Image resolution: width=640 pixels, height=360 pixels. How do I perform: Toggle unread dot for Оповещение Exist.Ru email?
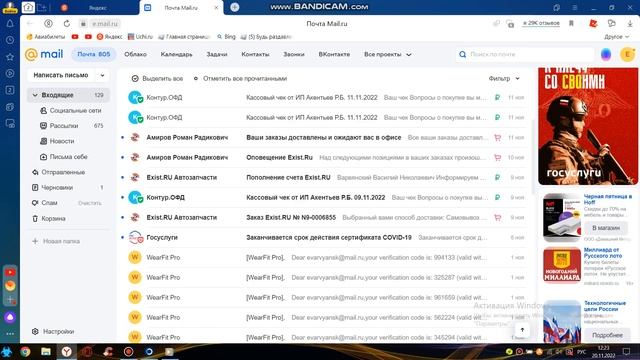pyautogui.click(x=122, y=158)
